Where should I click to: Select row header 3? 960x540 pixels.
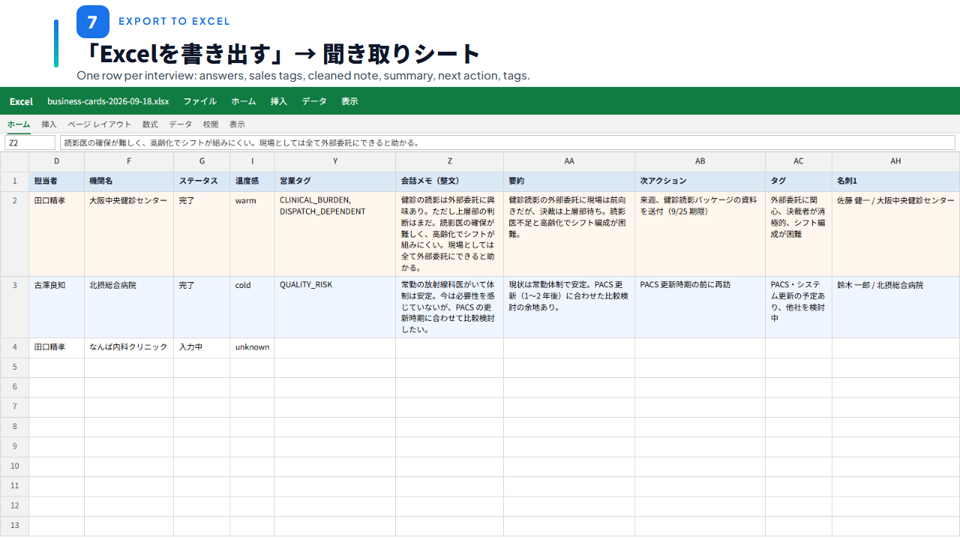[15, 307]
